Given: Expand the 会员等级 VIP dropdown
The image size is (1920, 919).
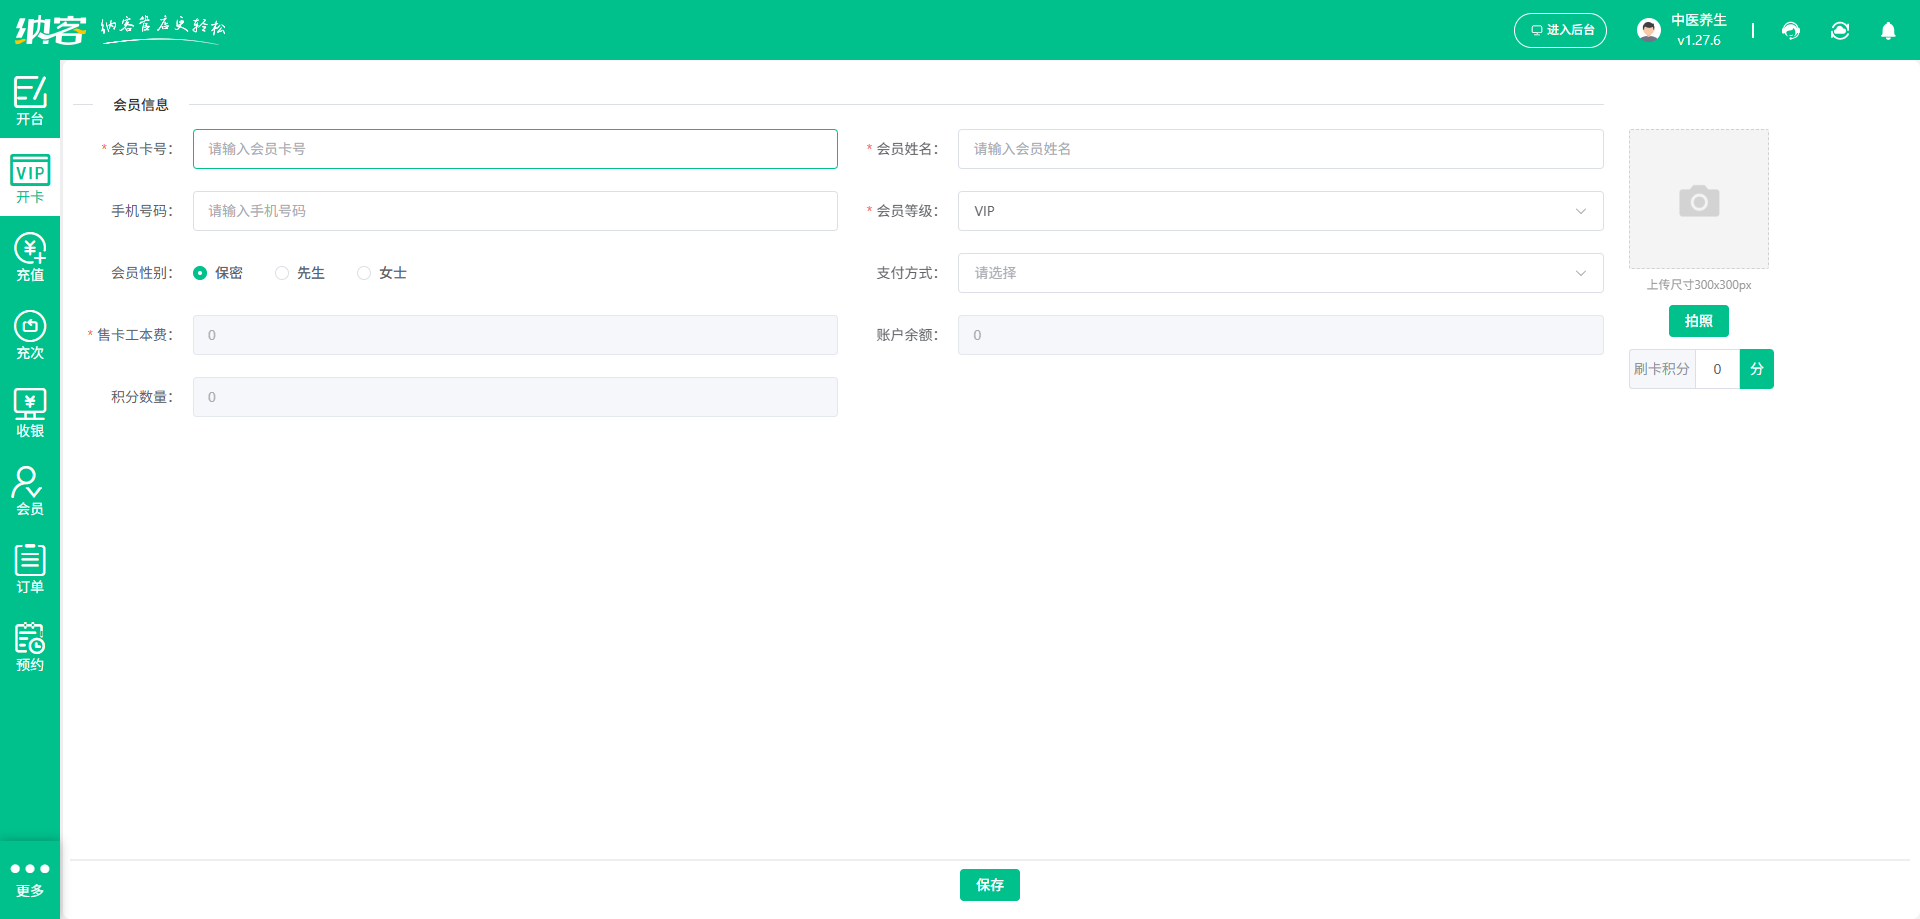Looking at the screenshot, I should tap(1280, 211).
